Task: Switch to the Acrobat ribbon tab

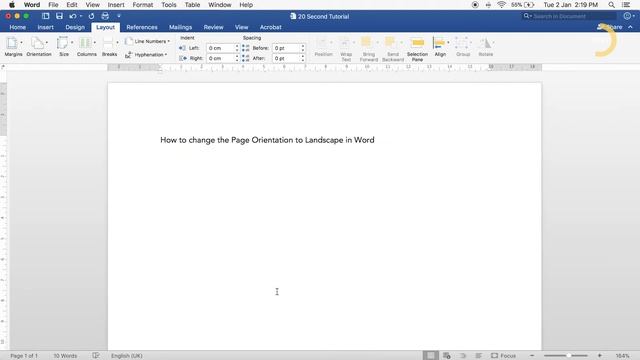Action: (271, 27)
